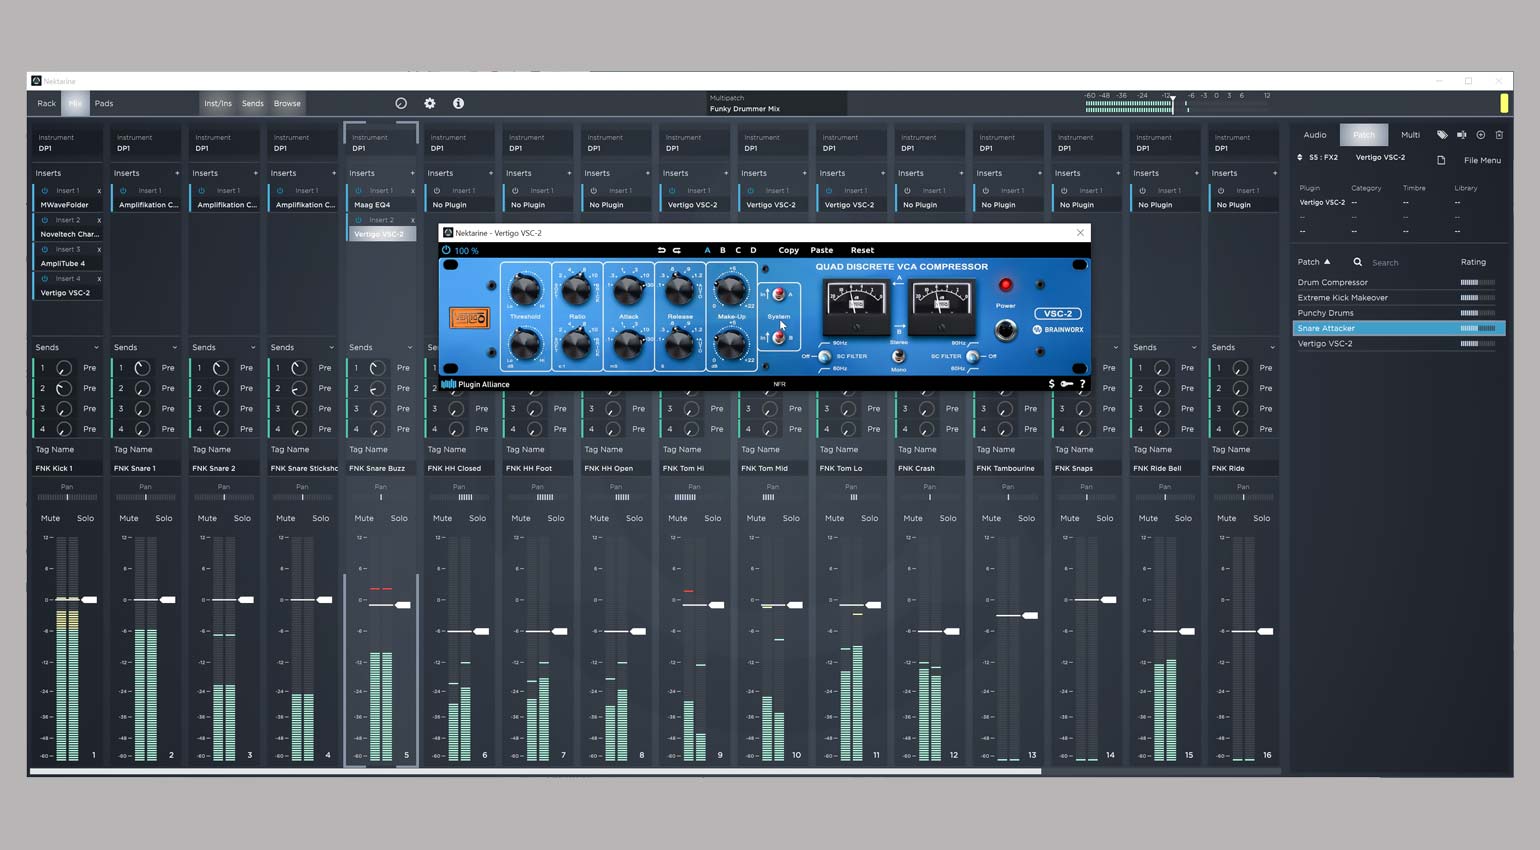
Task: Collapse the Sends section on channel 15
Action: [x=1194, y=347]
